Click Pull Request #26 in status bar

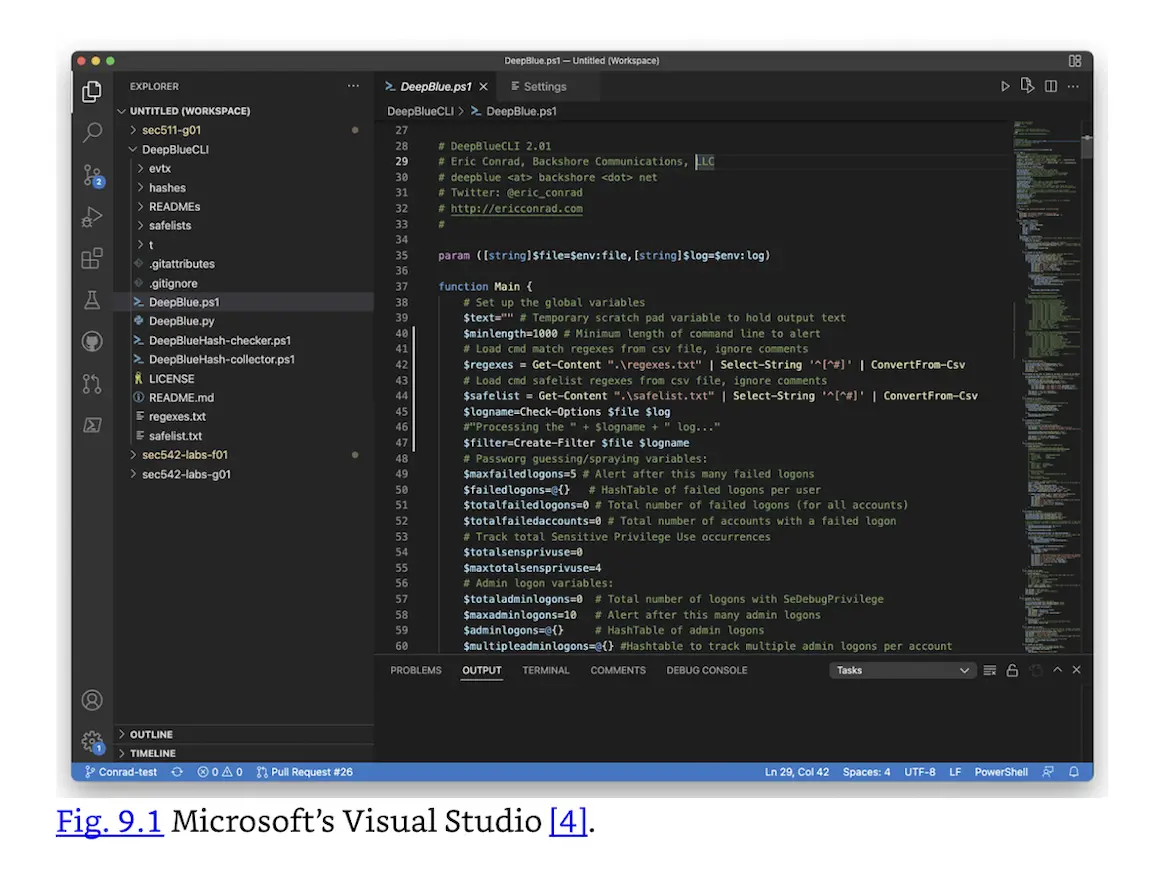pyautogui.click(x=305, y=772)
